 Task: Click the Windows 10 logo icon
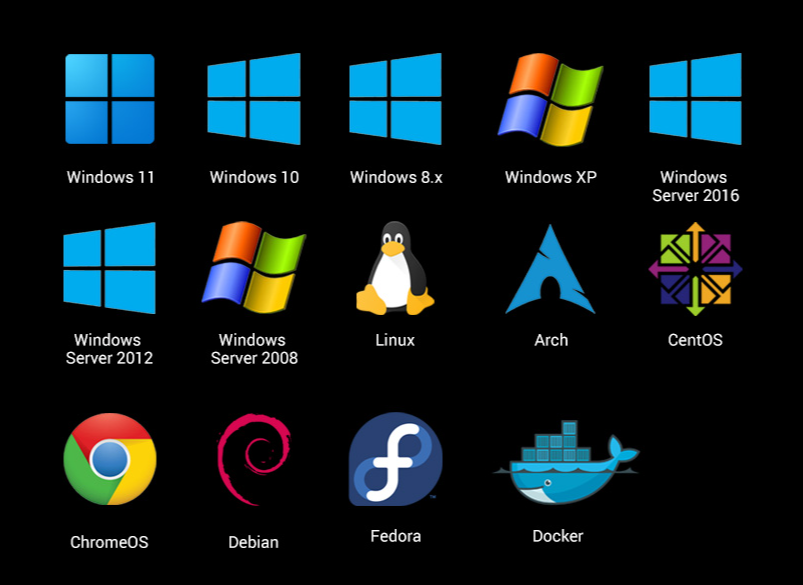(254, 99)
